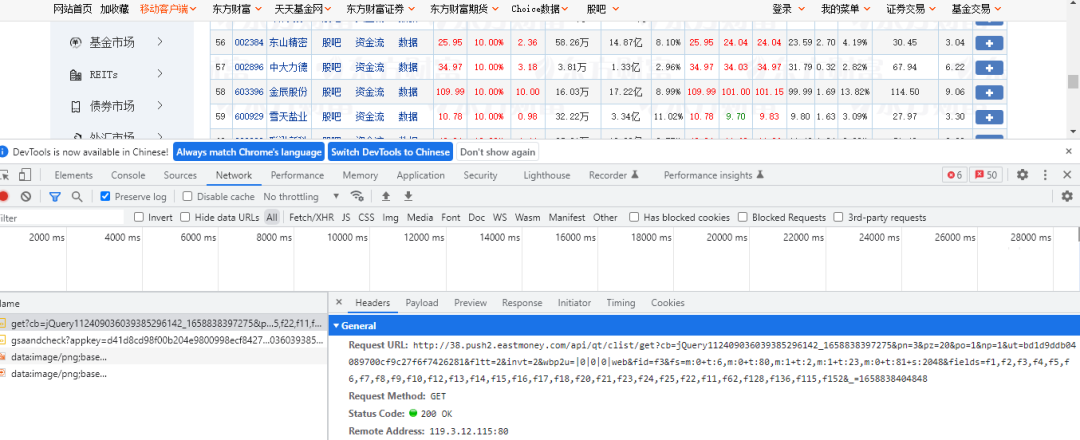The image size is (1080, 440).
Task: Open 东山精密 stock link
Action: tap(288, 43)
